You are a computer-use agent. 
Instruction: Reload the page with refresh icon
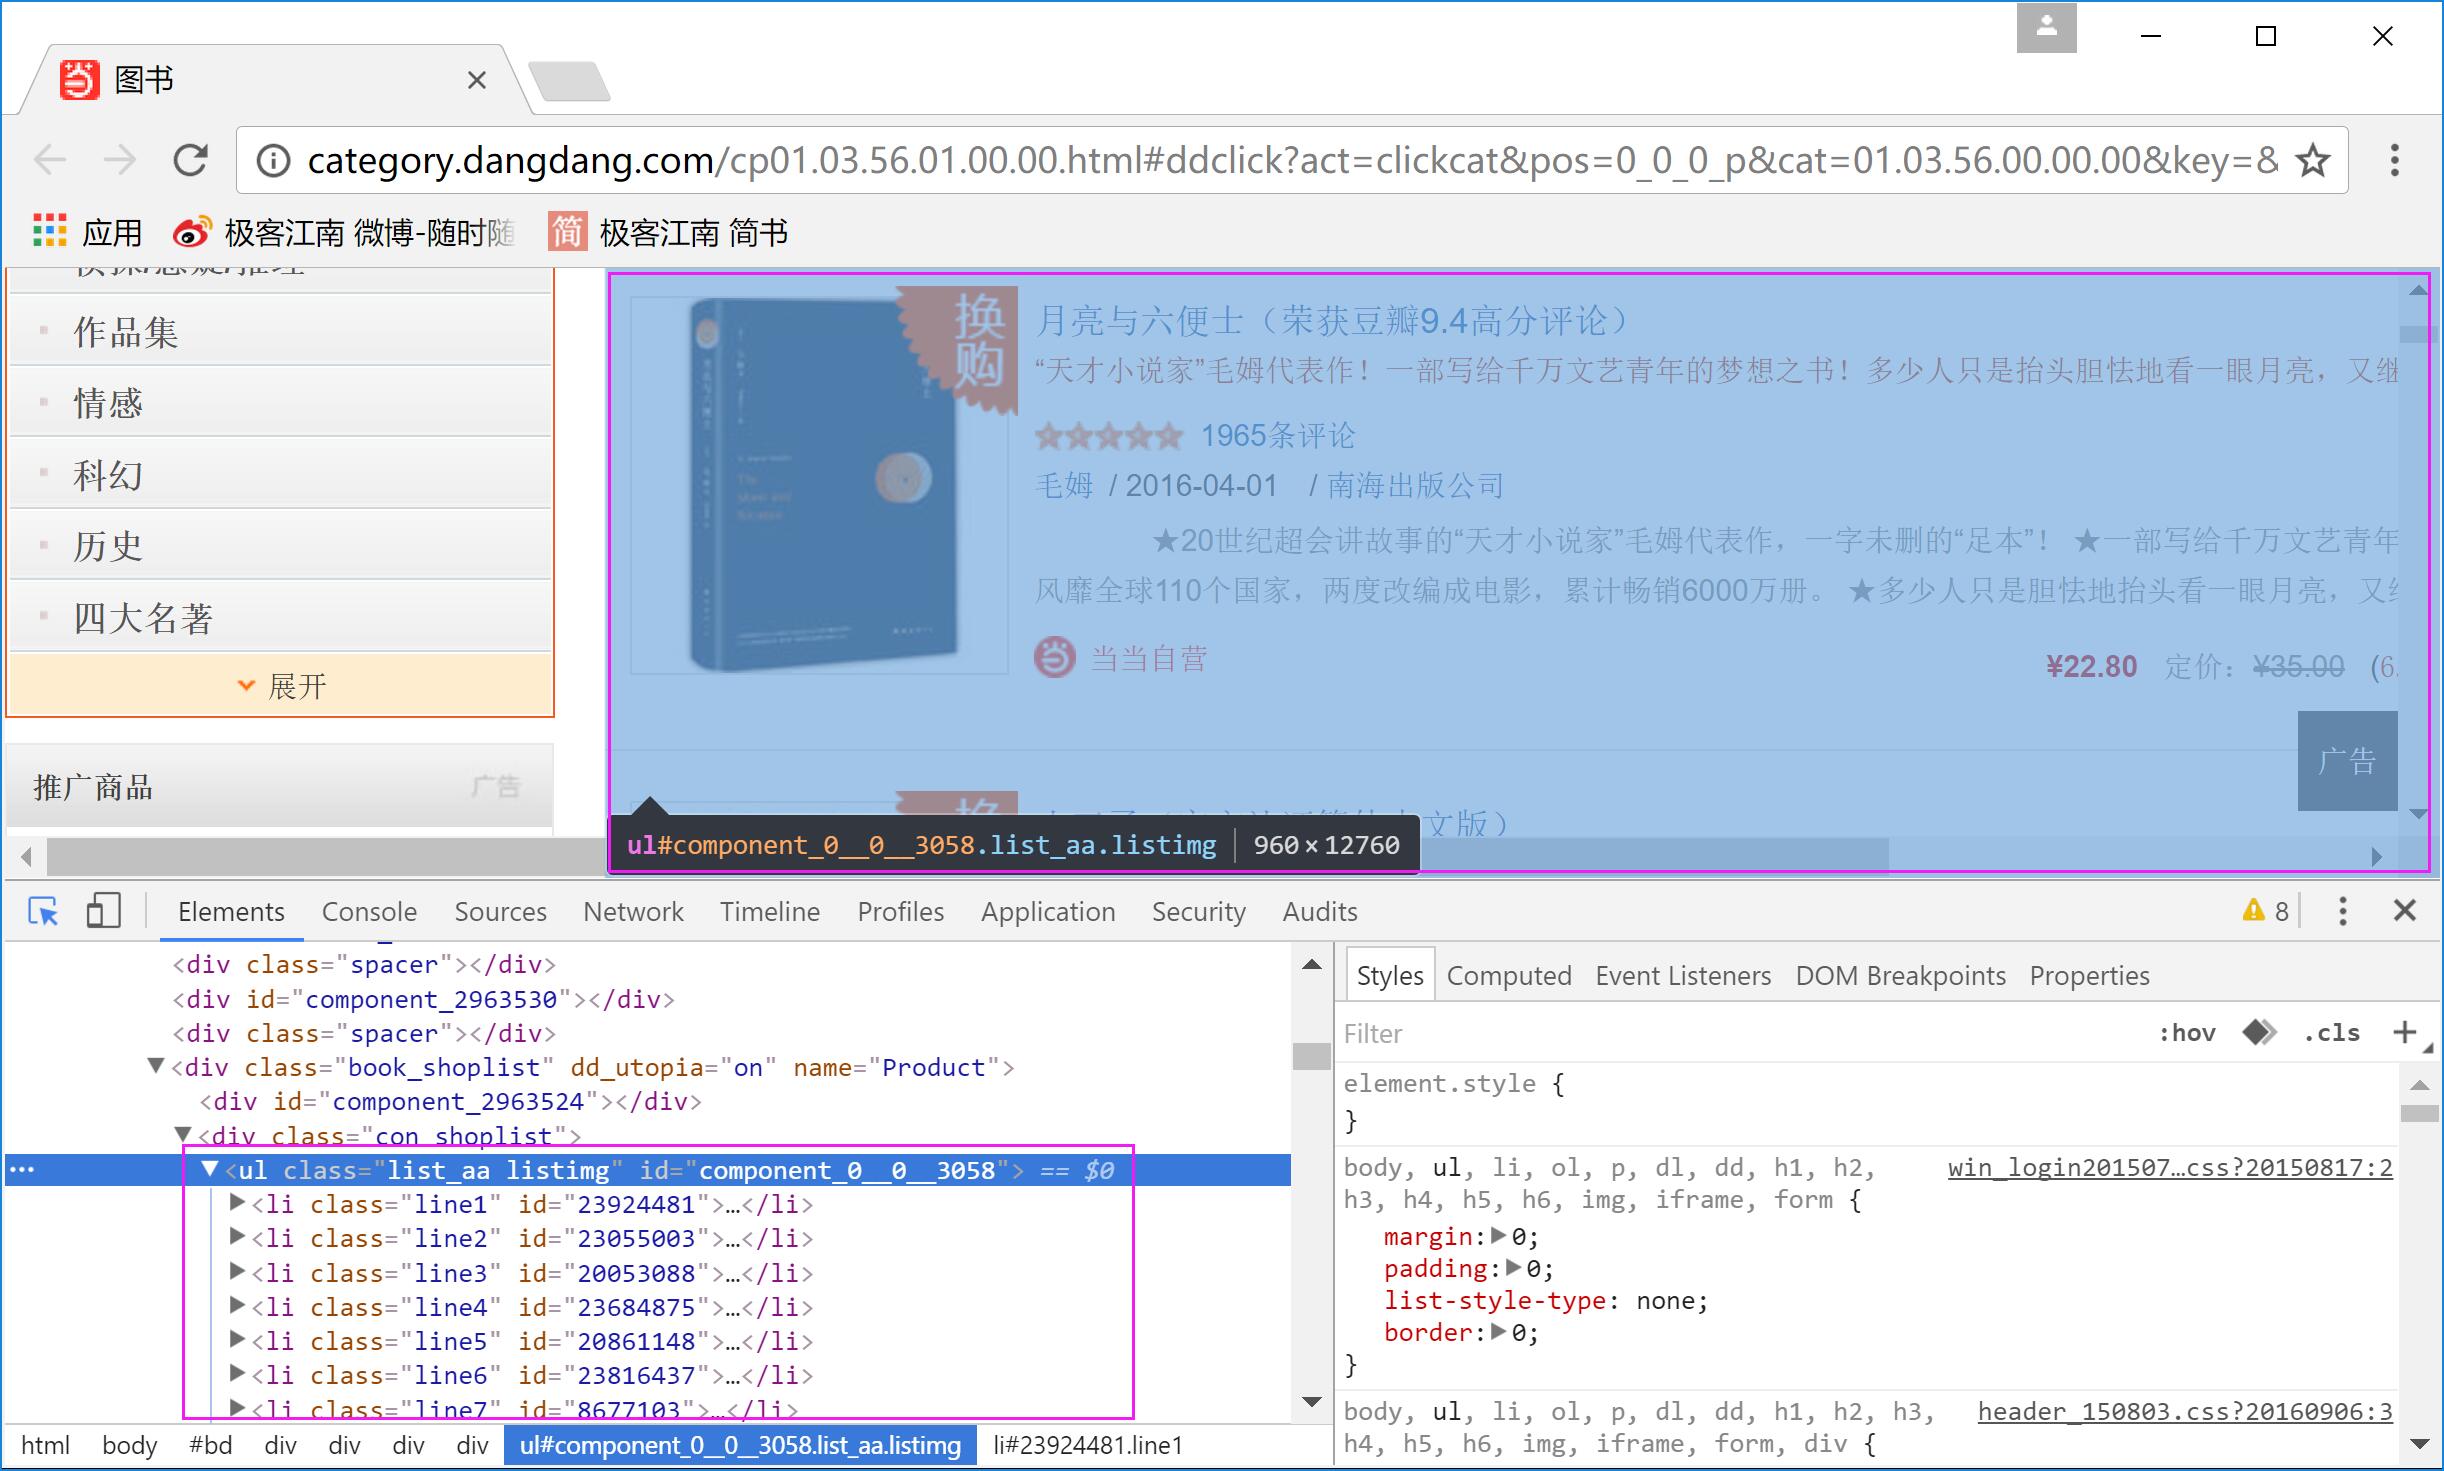pos(190,160)
